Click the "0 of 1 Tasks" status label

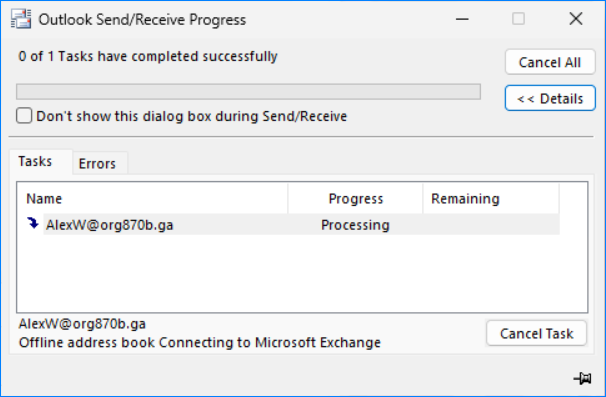pyautogui.click(x=148, y=56)
